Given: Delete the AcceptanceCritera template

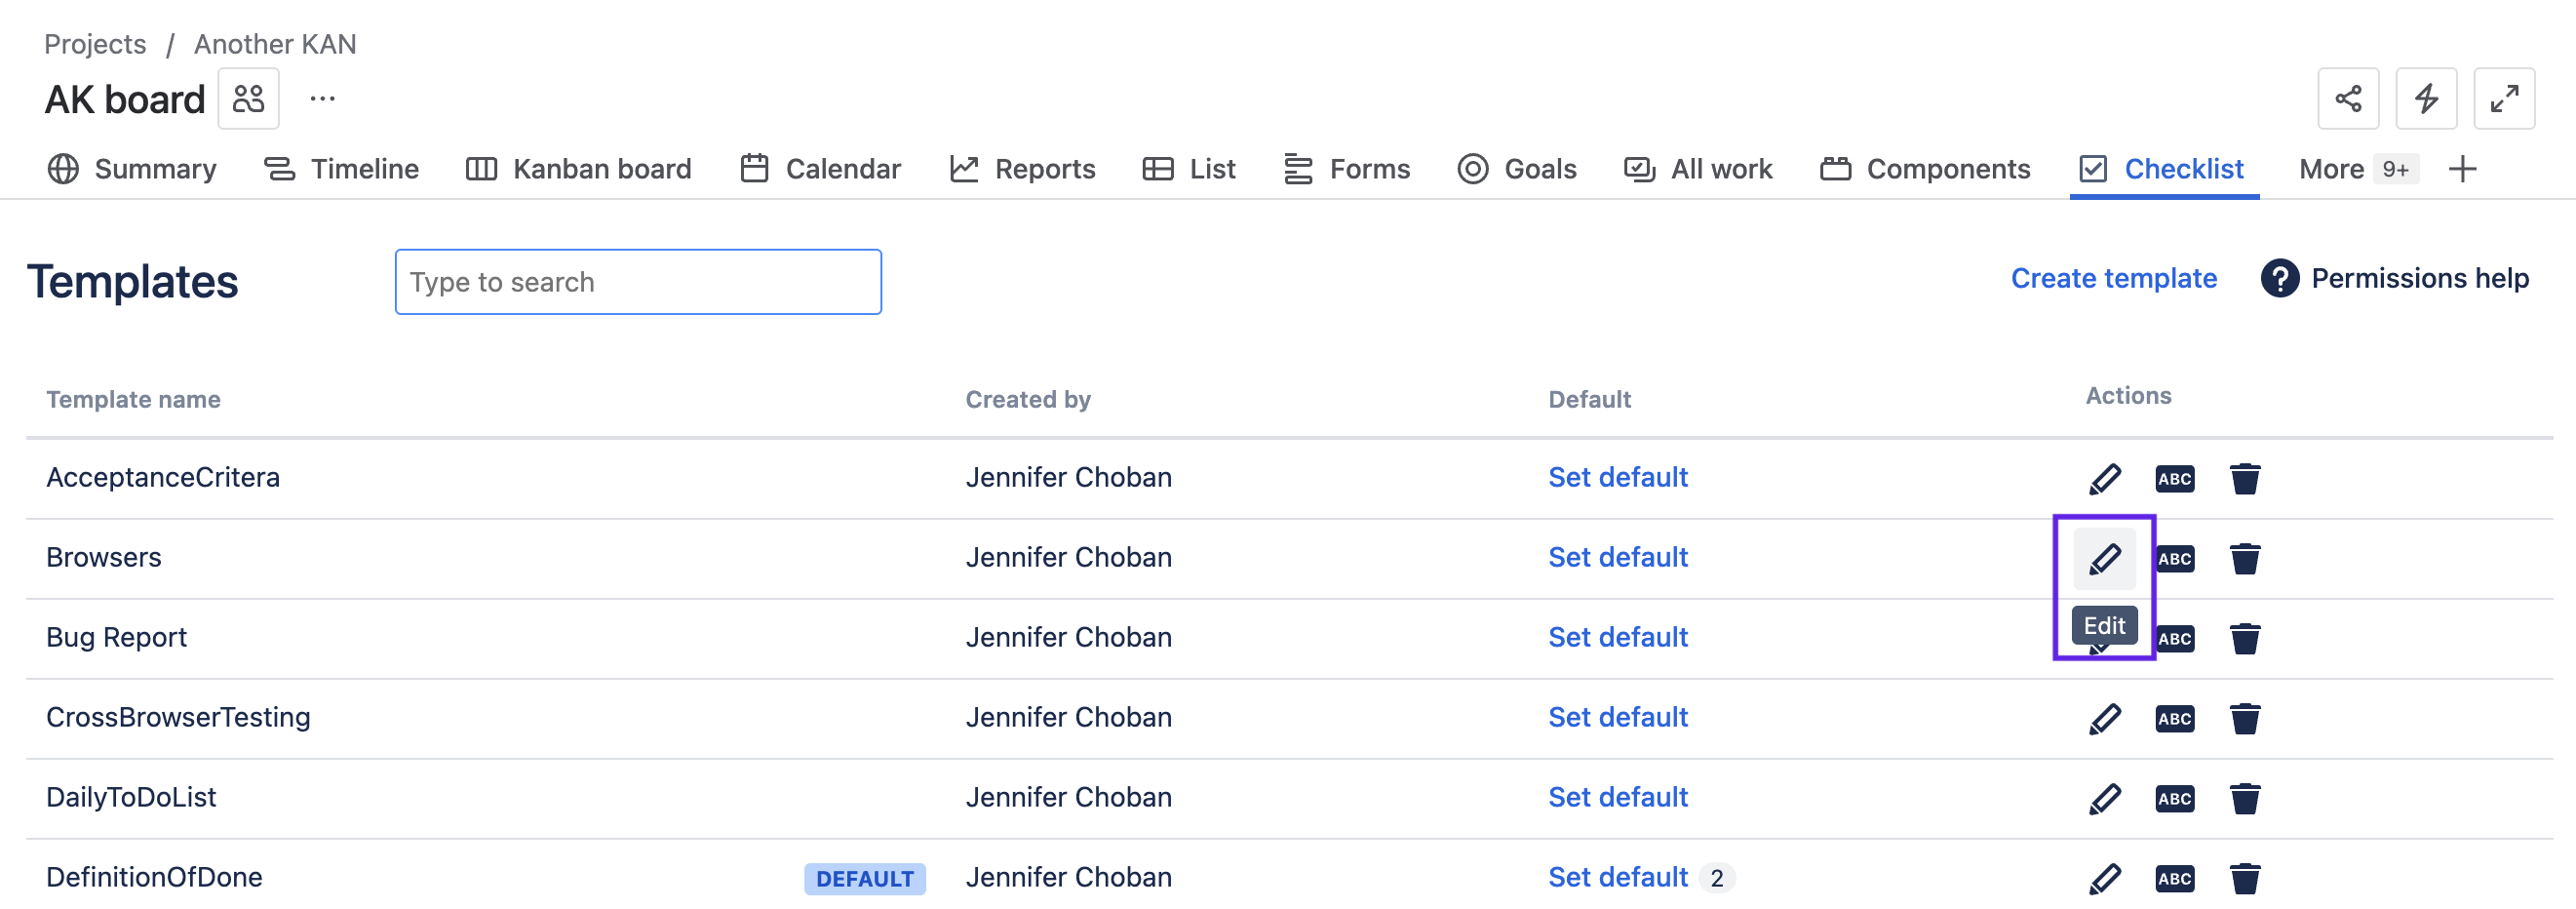Looking at the screenshot, I should [2244, 478].
